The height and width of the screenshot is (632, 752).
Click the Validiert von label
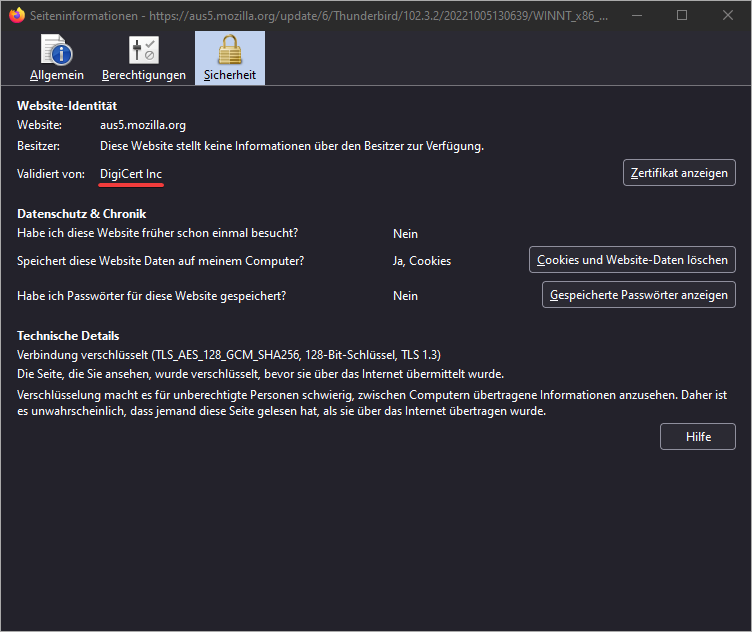(x=51, y=174)
